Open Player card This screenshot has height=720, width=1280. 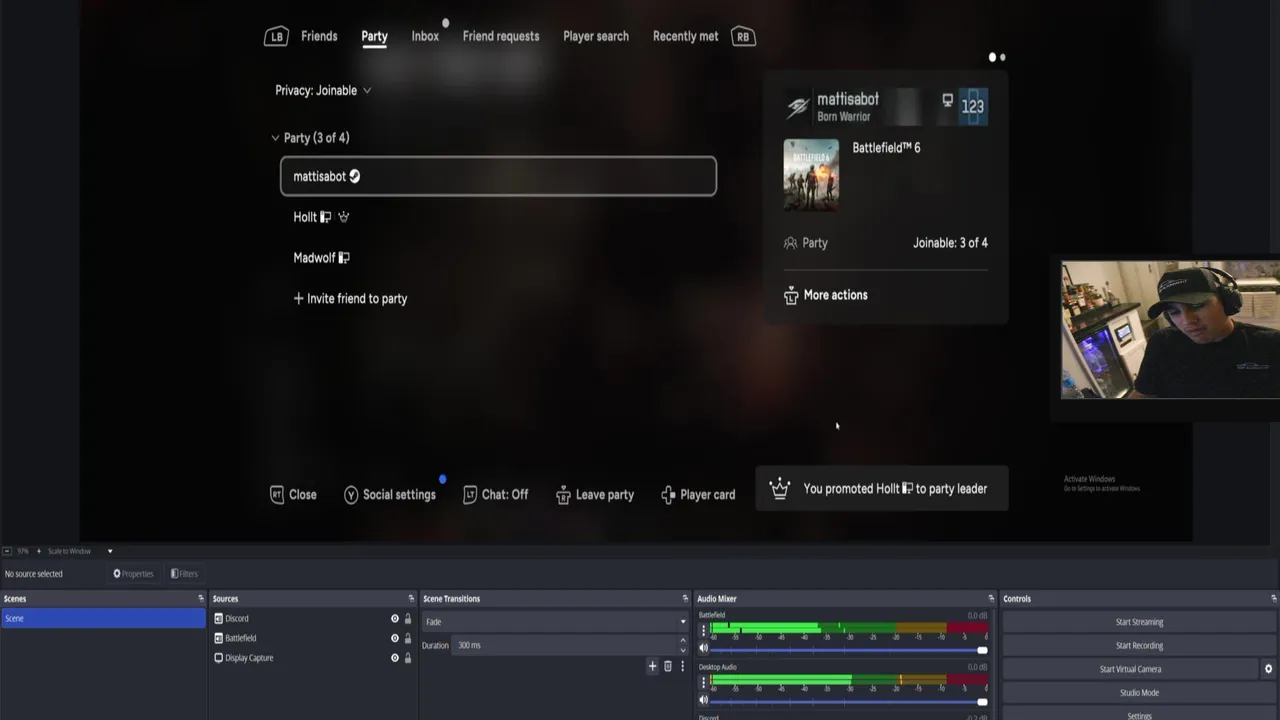tap(698, 494)
